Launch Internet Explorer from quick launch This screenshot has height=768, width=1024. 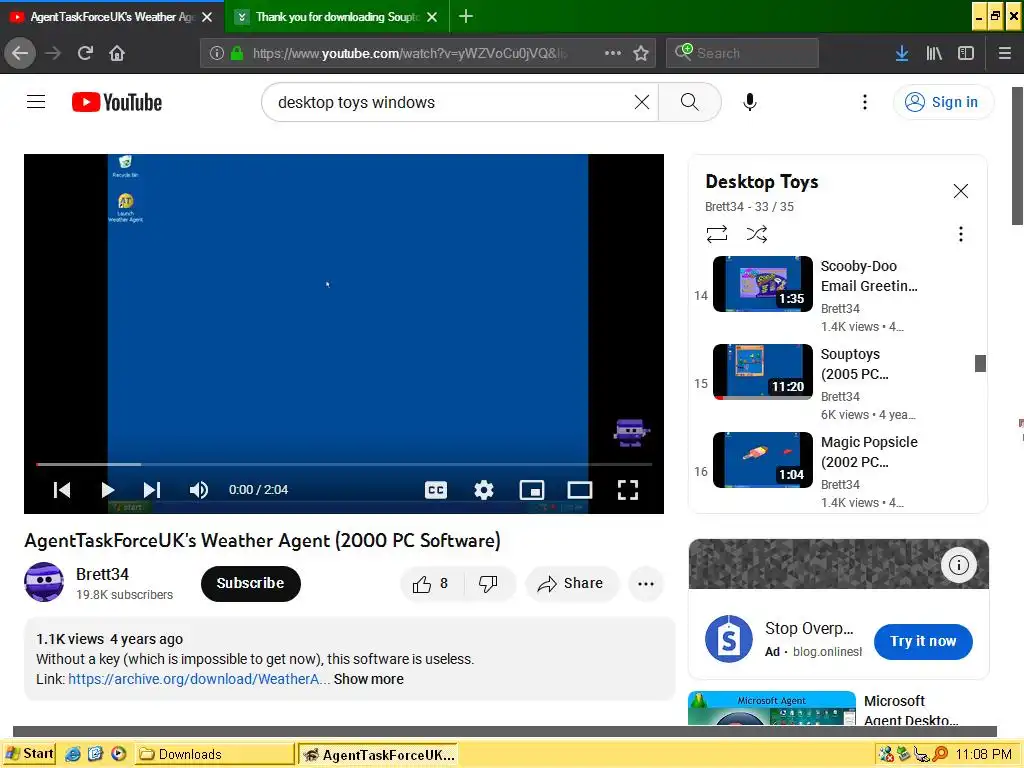(73, 754)
